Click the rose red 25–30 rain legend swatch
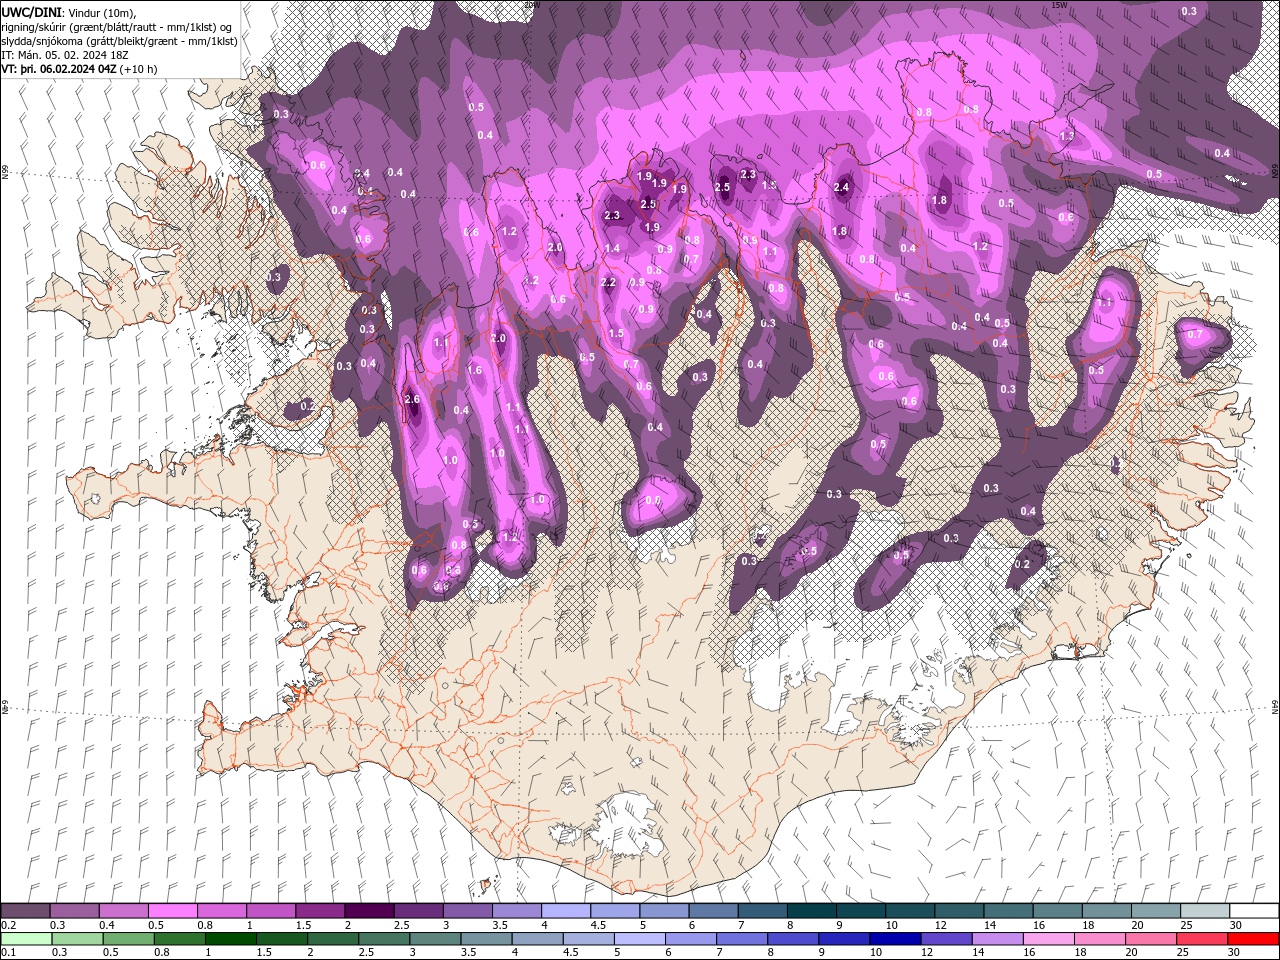Viewport: 1280px width, 960px height. click(x=1200, y=939)
